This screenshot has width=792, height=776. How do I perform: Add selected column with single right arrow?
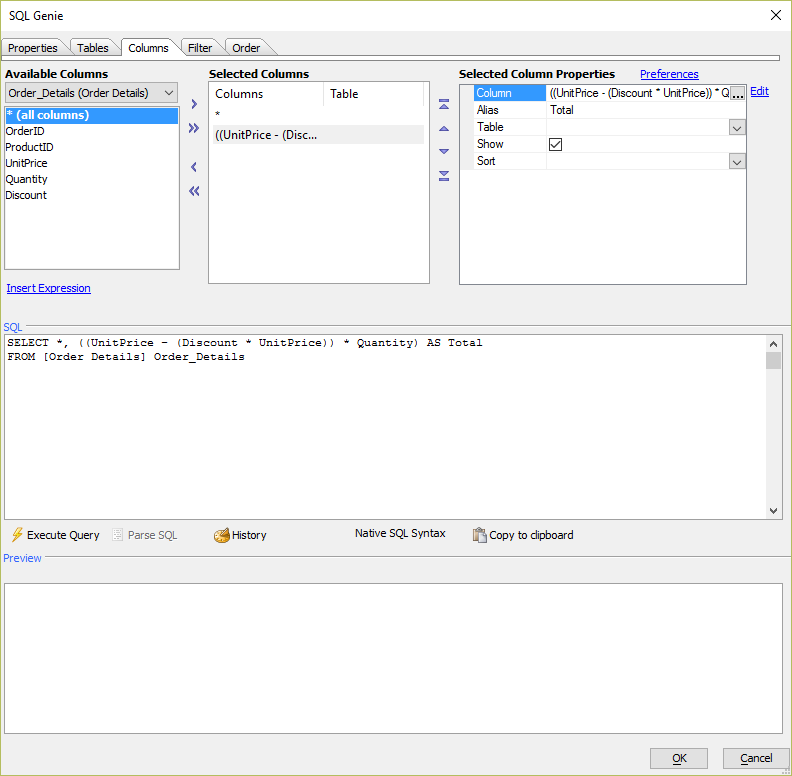click(x=194, y=104)
